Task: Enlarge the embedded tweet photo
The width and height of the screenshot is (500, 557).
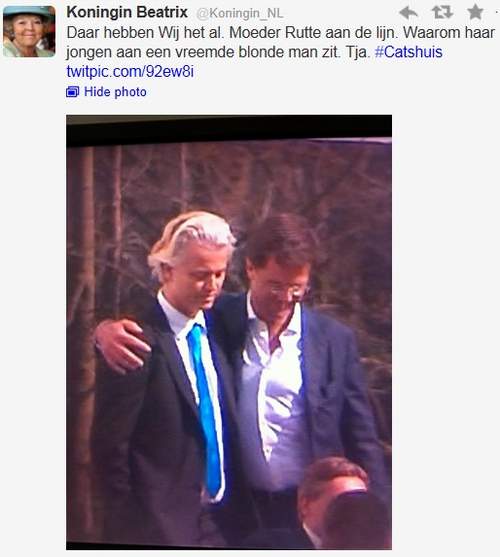Action: click(x=229, y=332)
